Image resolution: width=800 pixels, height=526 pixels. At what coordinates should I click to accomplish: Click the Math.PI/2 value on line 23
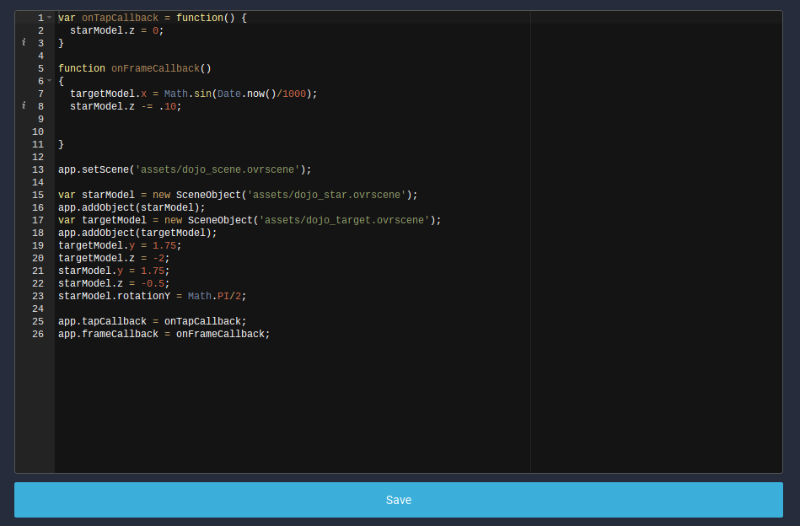pyautogui.click(x=216, y=295)
